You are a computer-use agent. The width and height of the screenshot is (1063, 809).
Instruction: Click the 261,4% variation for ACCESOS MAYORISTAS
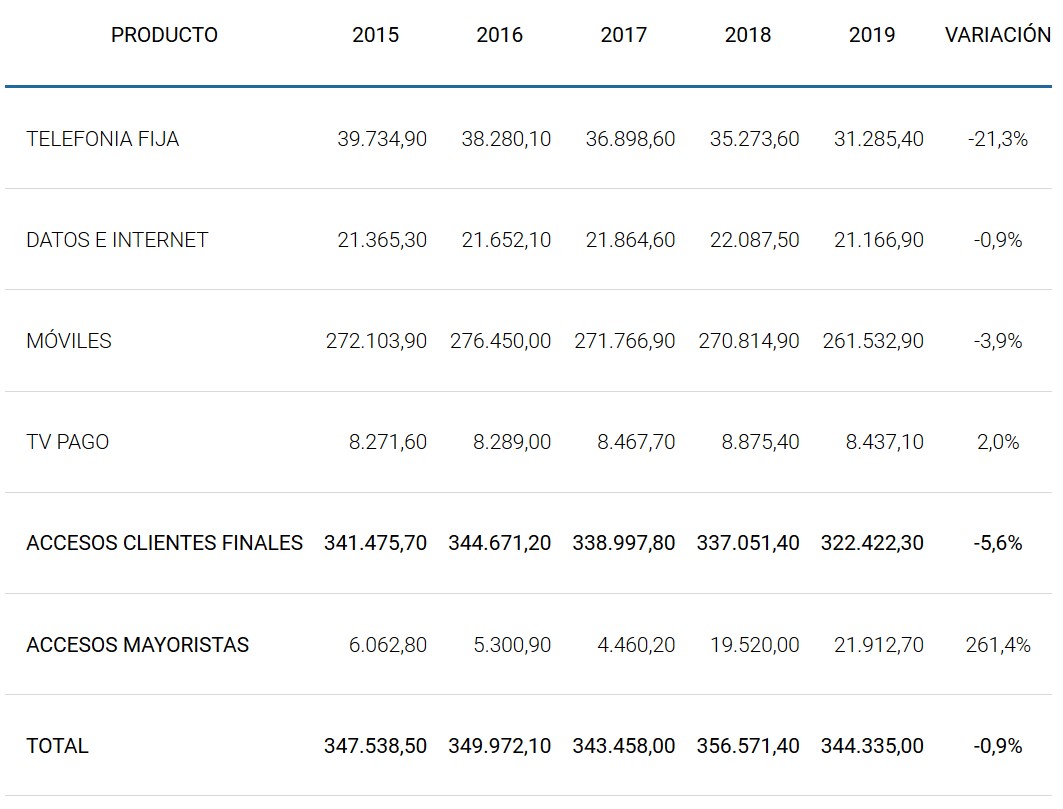[997, 645]
